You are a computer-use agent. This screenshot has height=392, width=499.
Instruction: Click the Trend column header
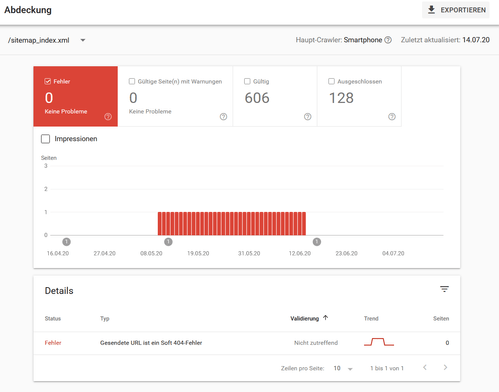click(371, 319)
